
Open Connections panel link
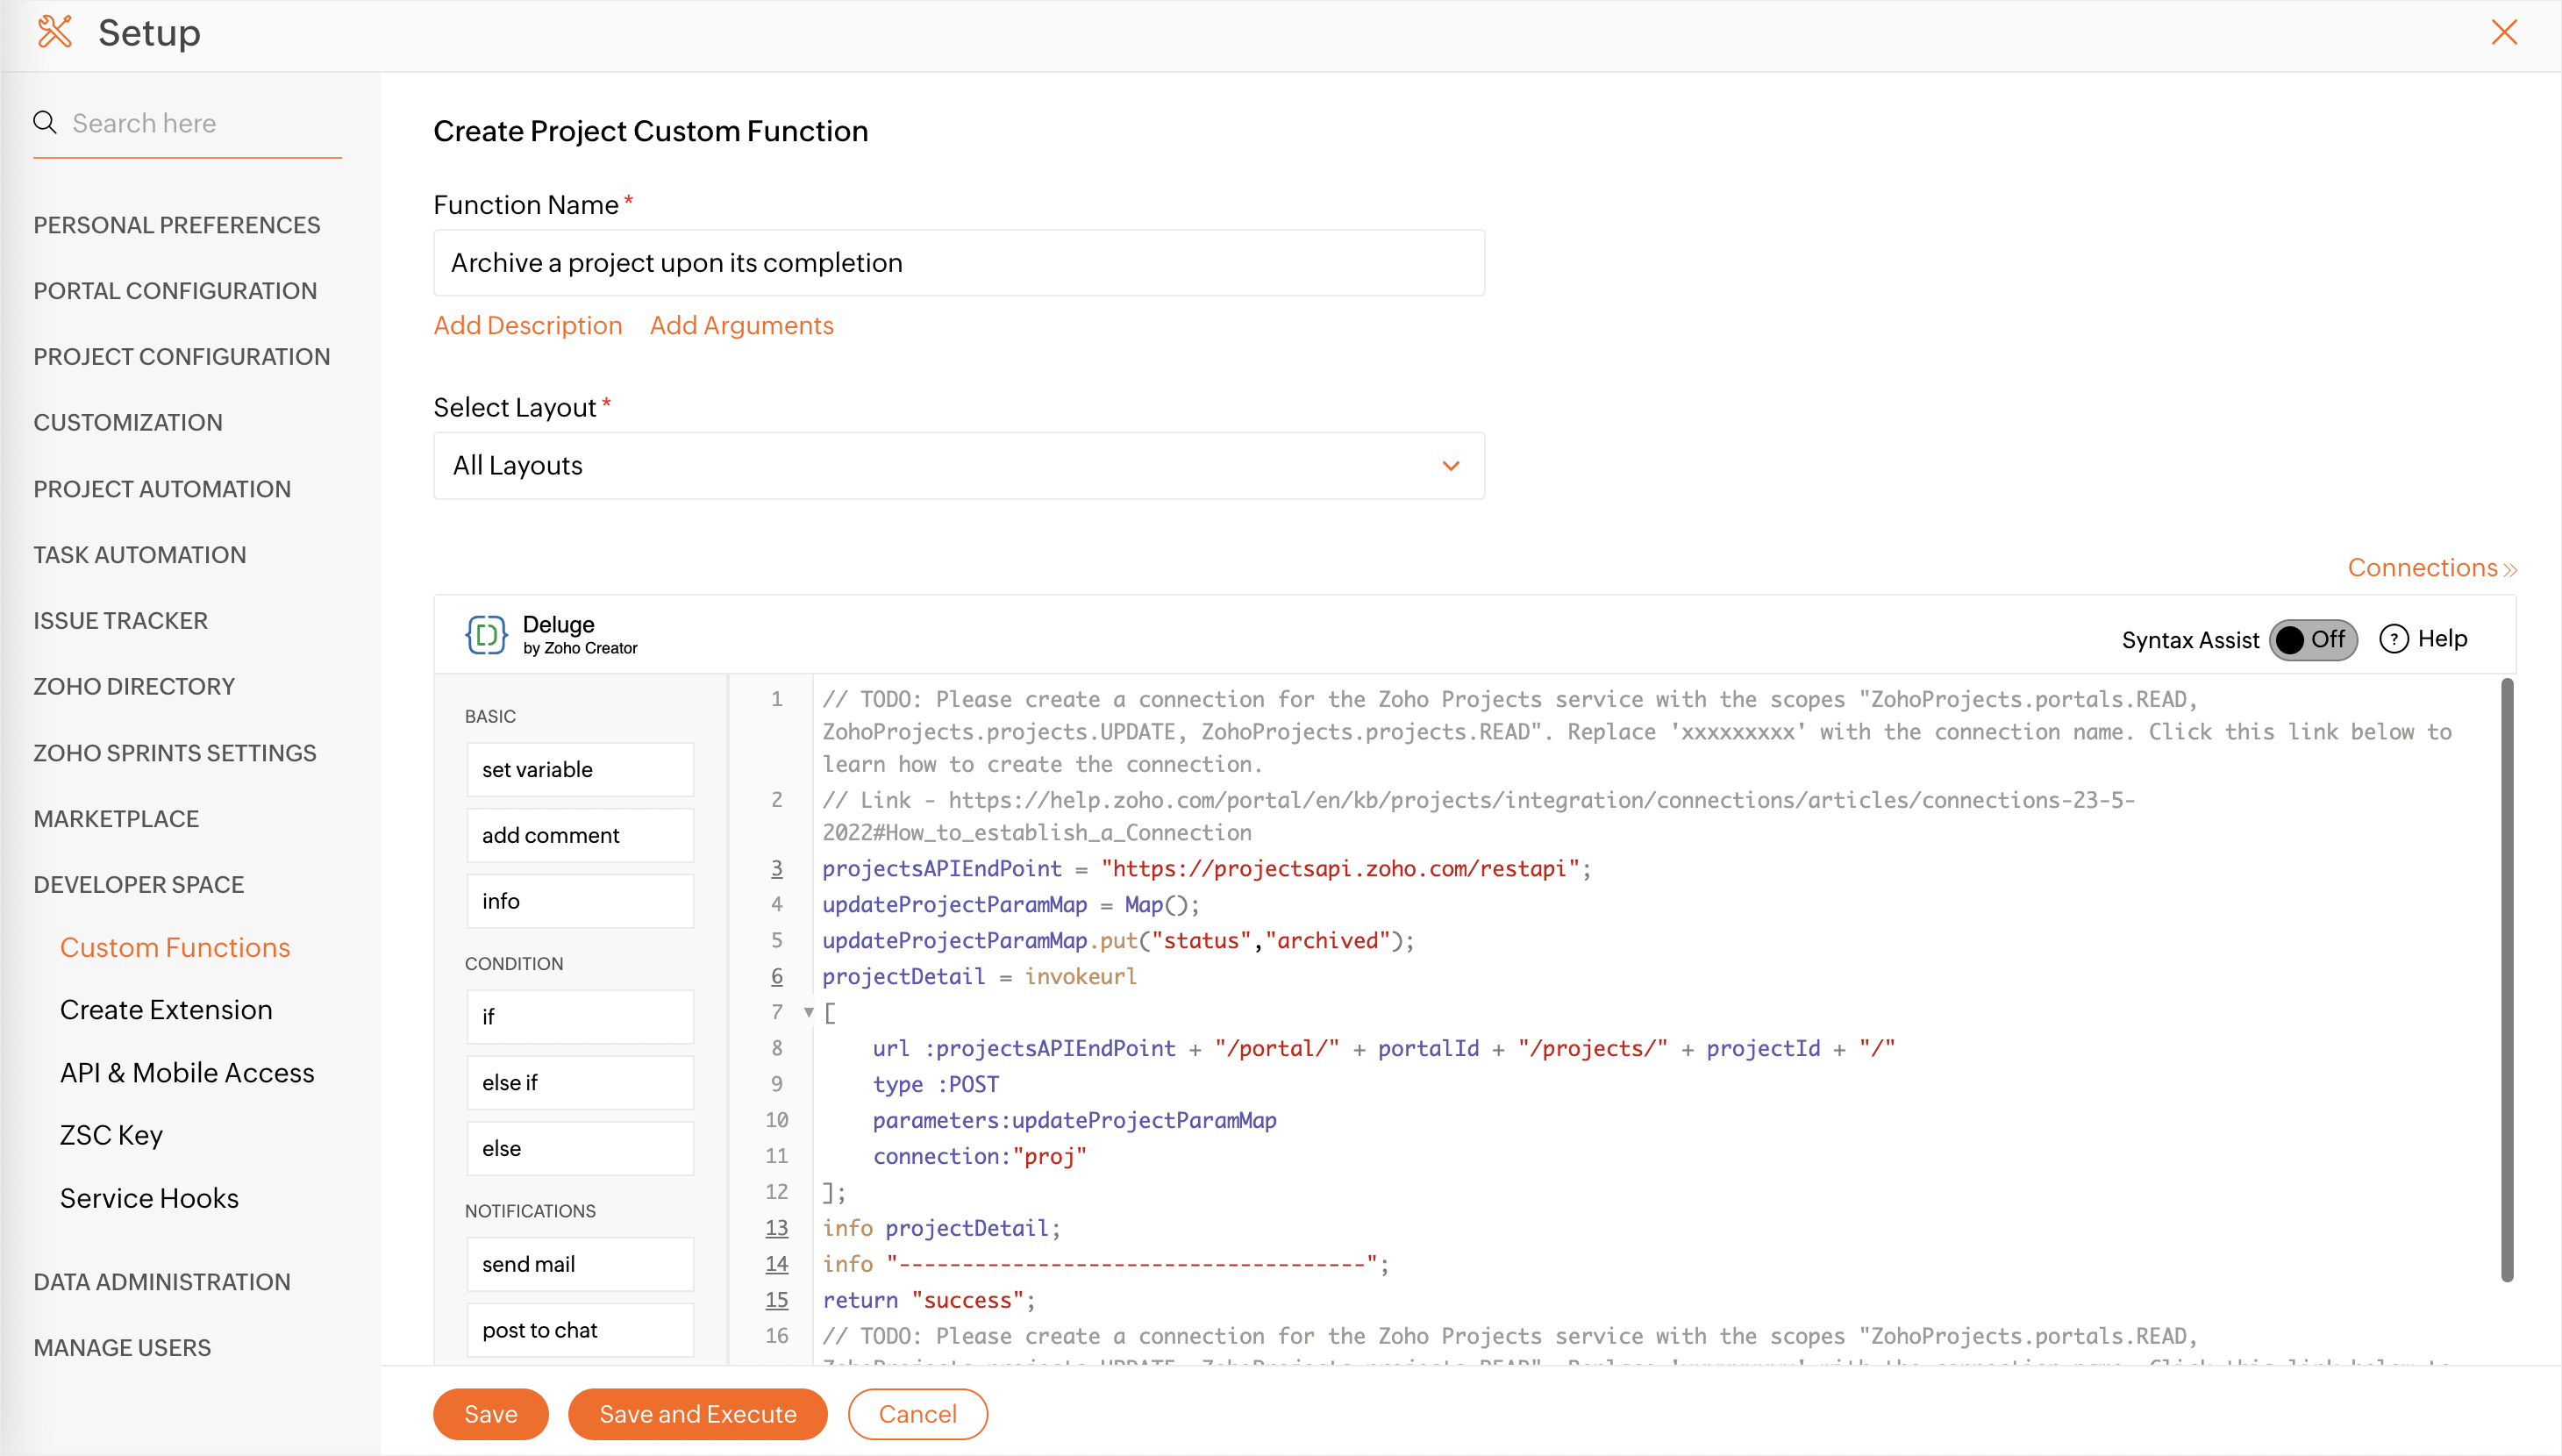2432,568
